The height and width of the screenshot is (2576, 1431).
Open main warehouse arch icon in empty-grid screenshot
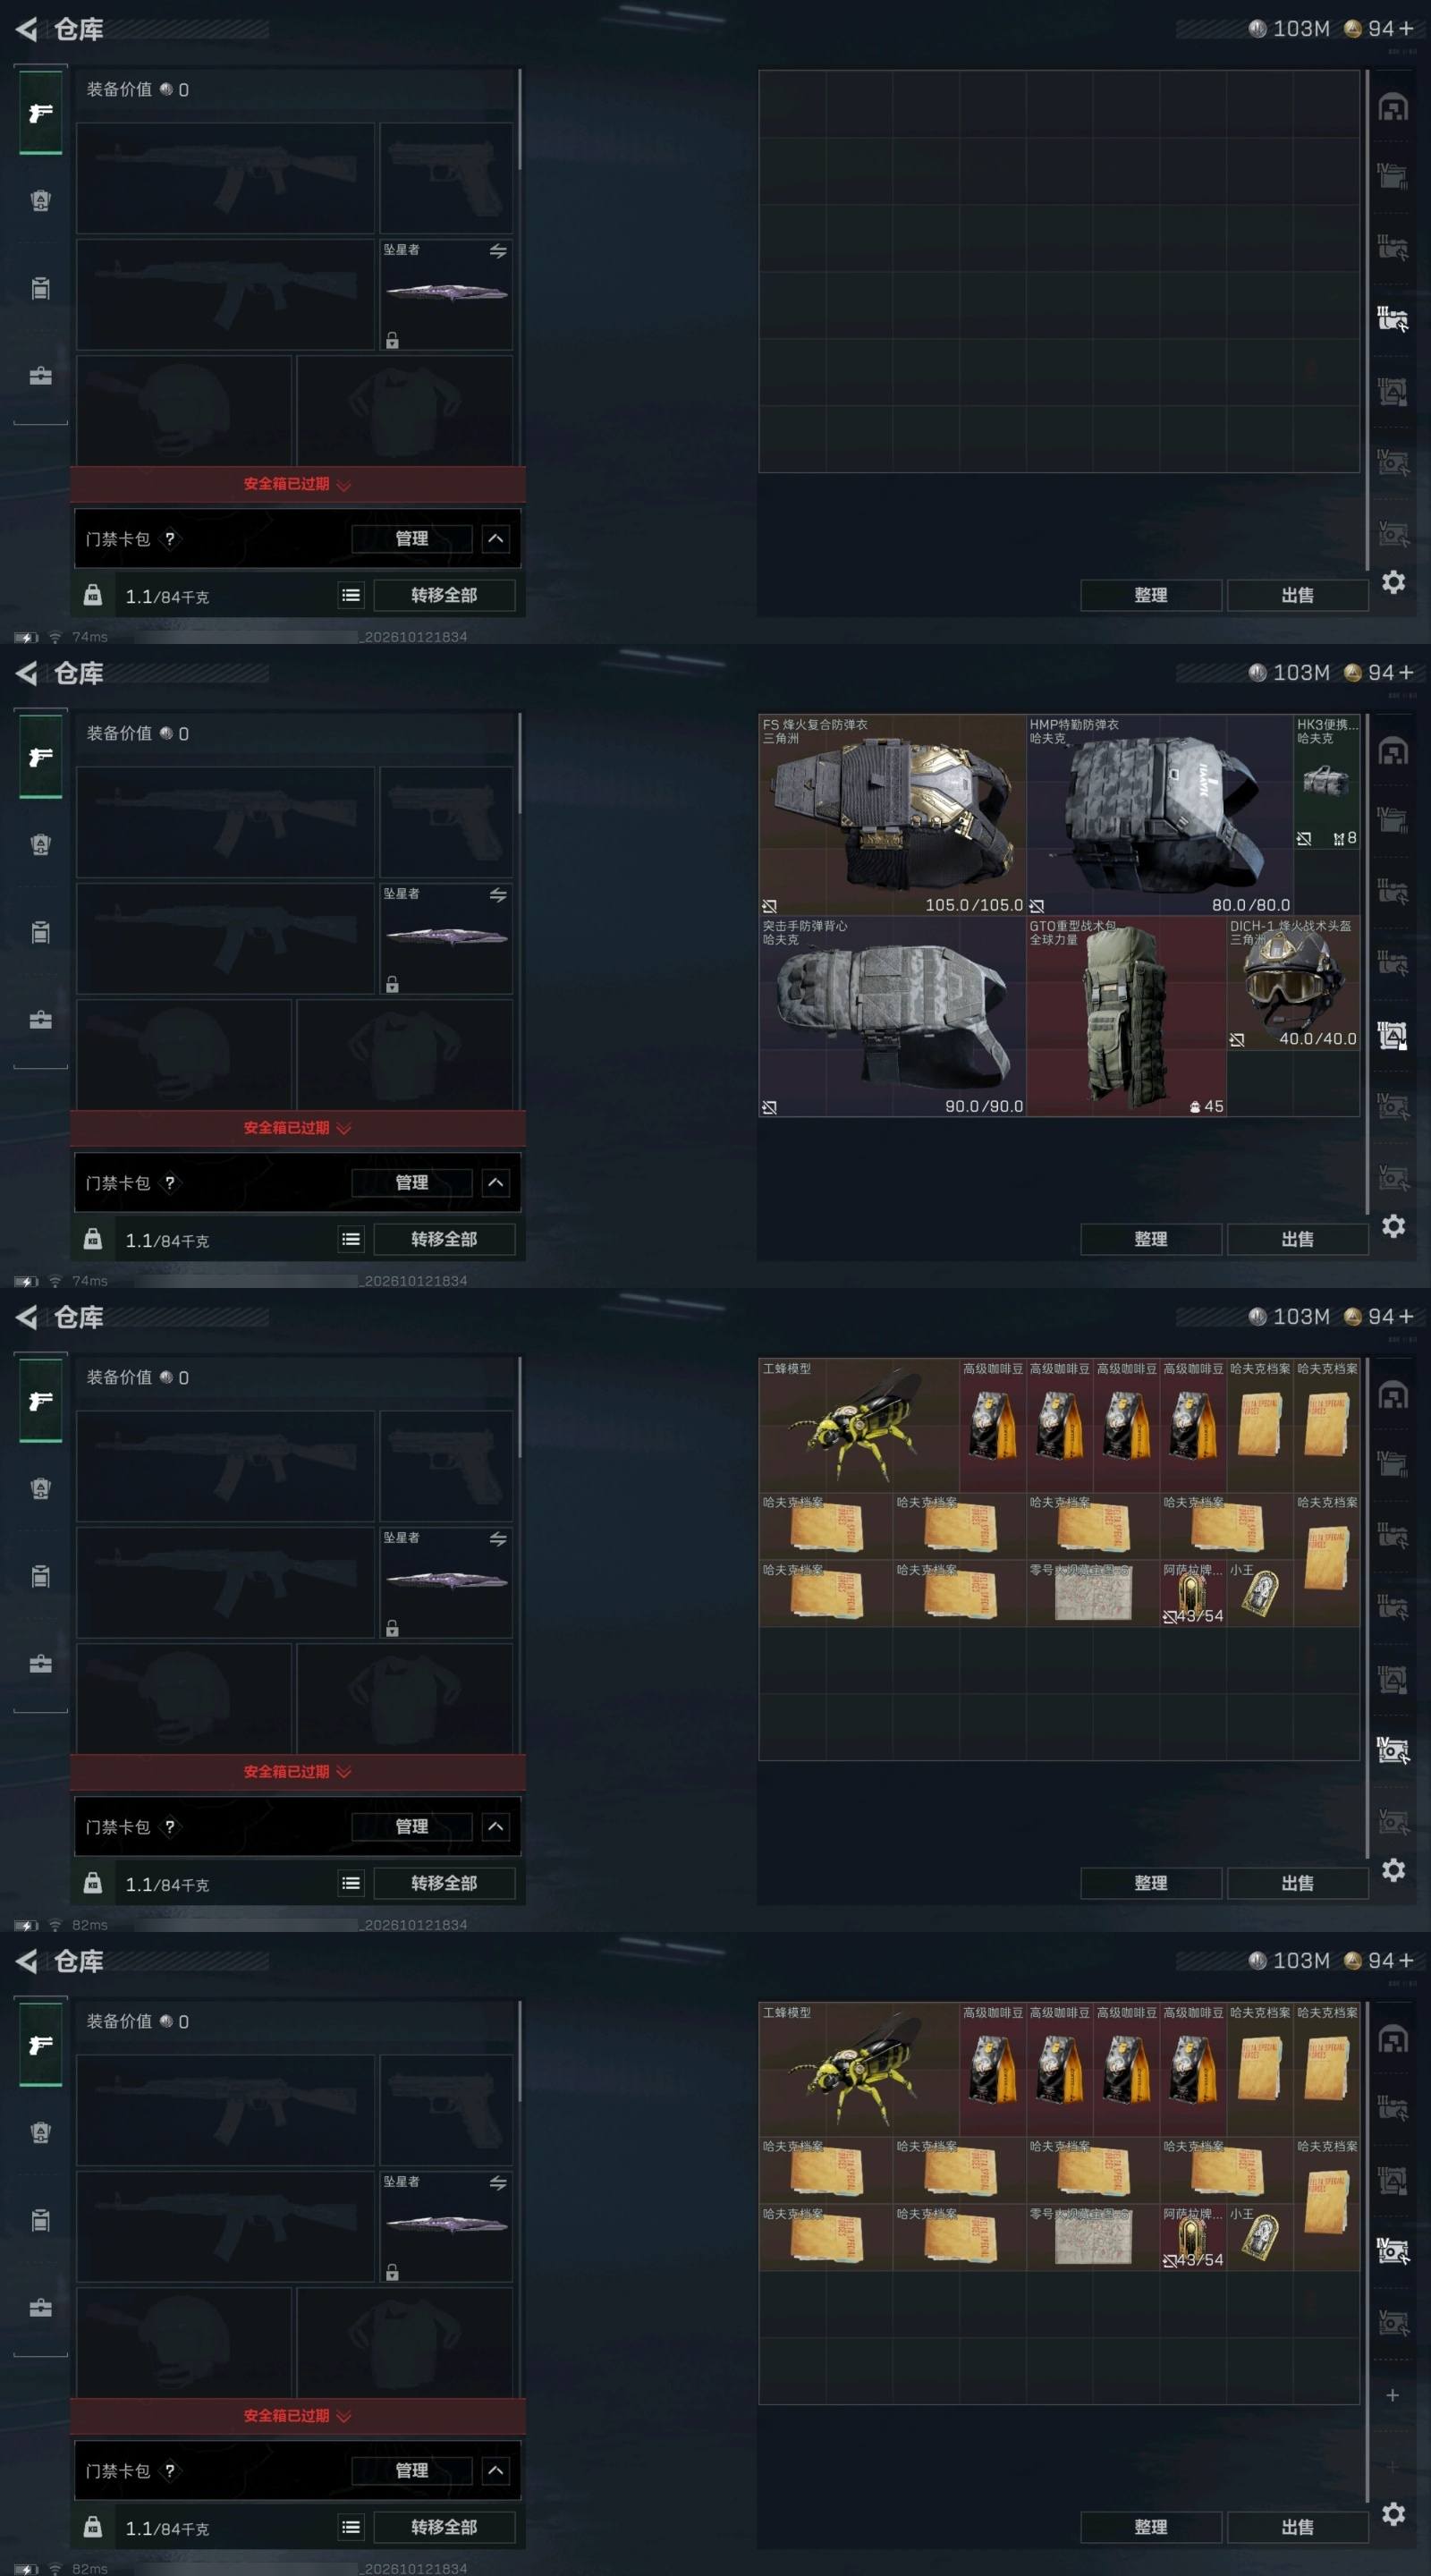click(1393, 107)
